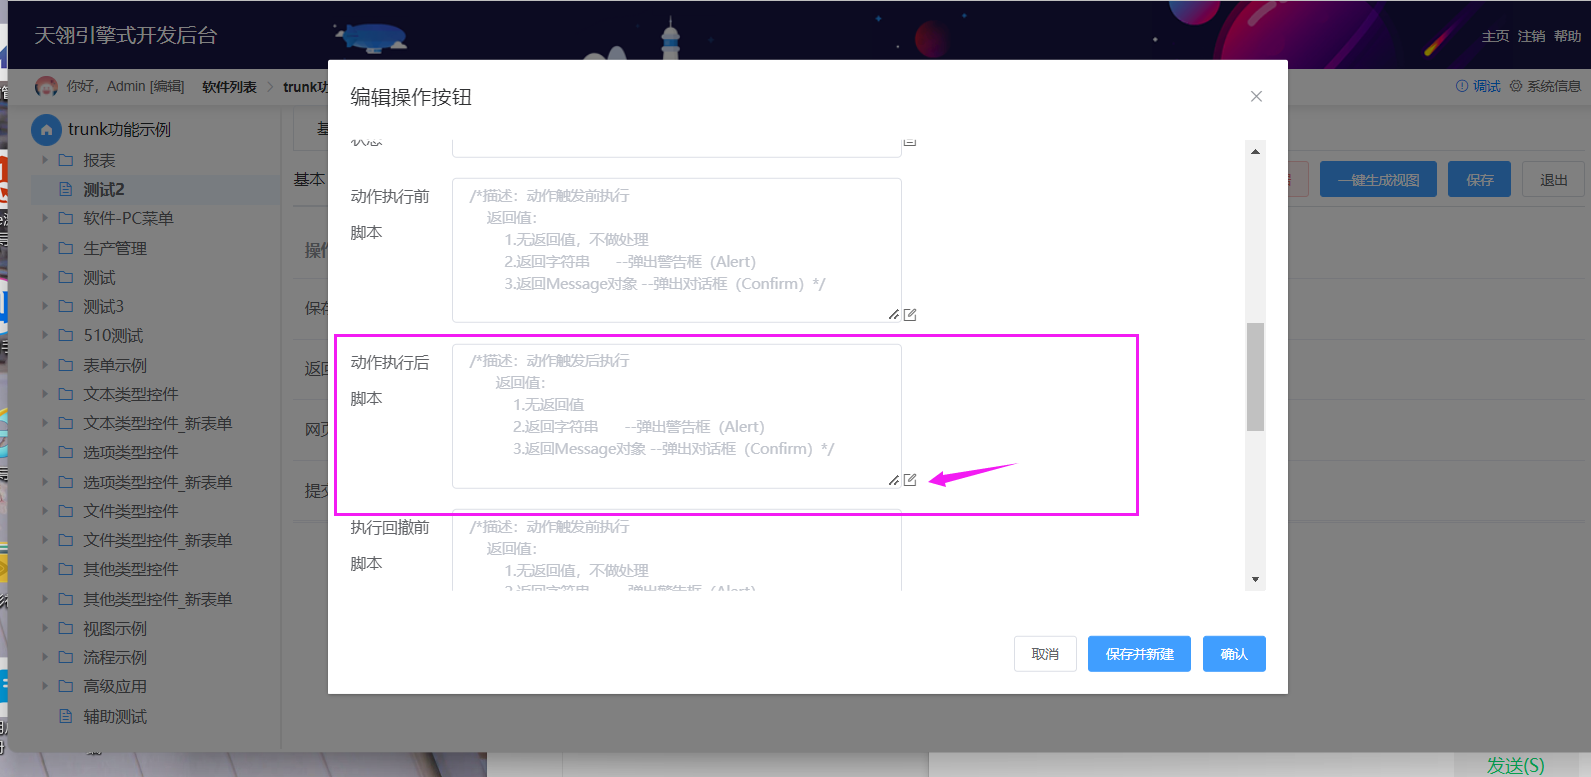Viewport: 1591px width, 777px height.
Task: Open 系统信息 link
Action: pos(1554,86)
